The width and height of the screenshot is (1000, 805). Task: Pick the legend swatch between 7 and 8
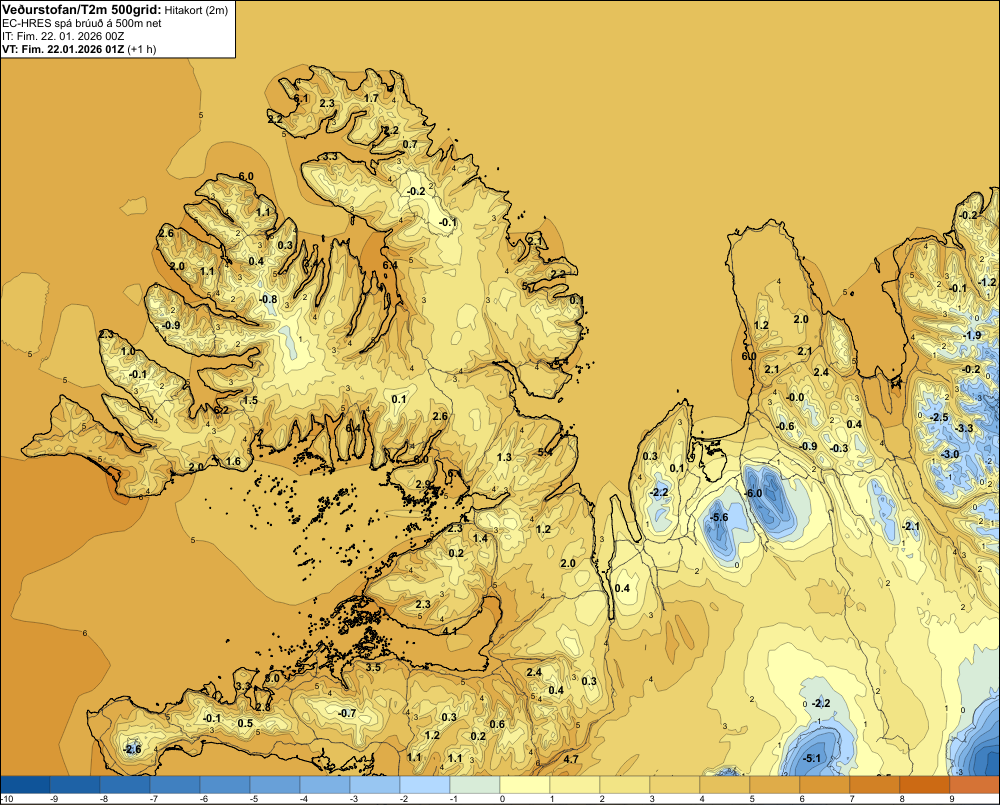[874, 785]
